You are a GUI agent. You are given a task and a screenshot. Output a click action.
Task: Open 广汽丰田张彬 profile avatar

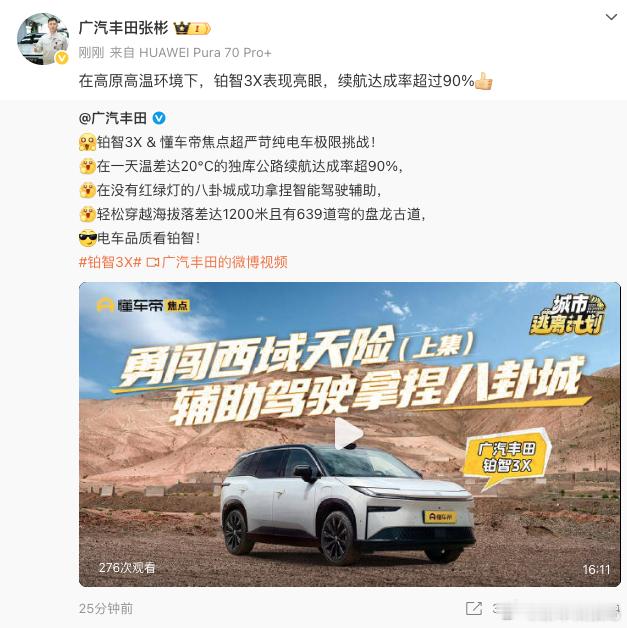pos(43,39)
